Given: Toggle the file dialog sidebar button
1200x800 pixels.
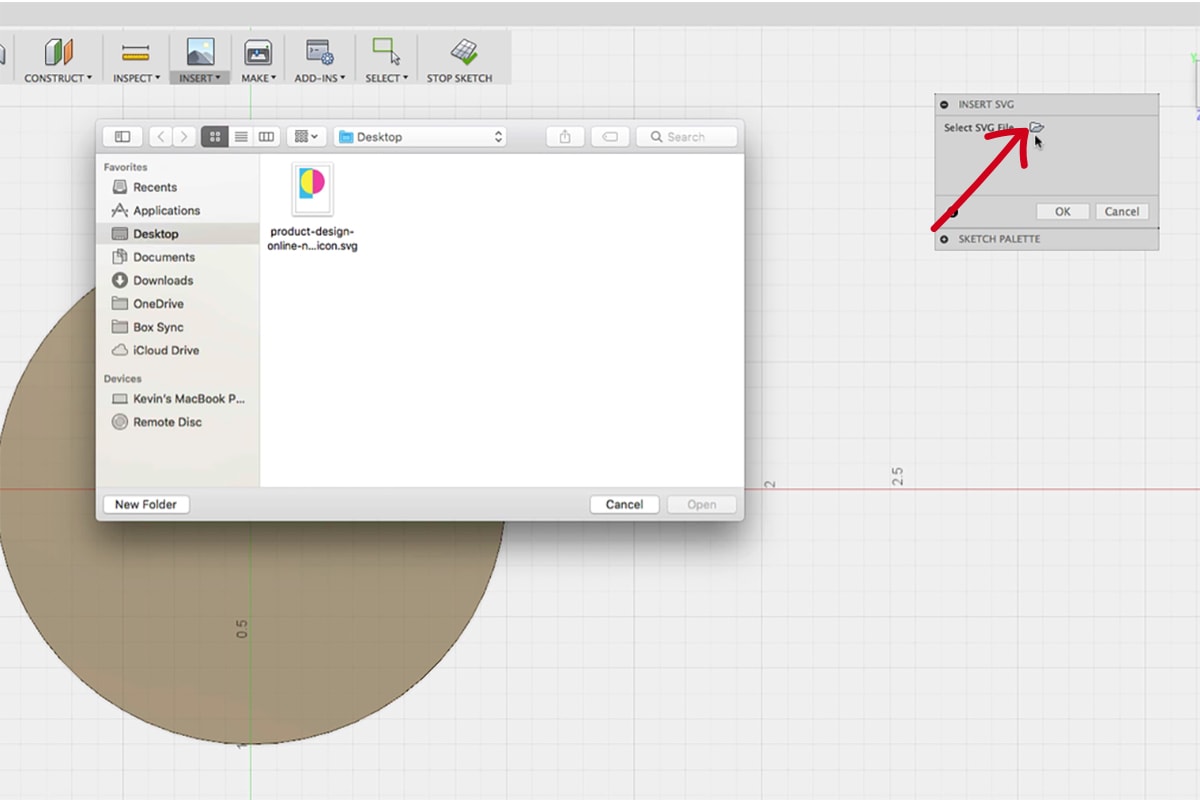Looking at the screenshot, I should (123, 137).
